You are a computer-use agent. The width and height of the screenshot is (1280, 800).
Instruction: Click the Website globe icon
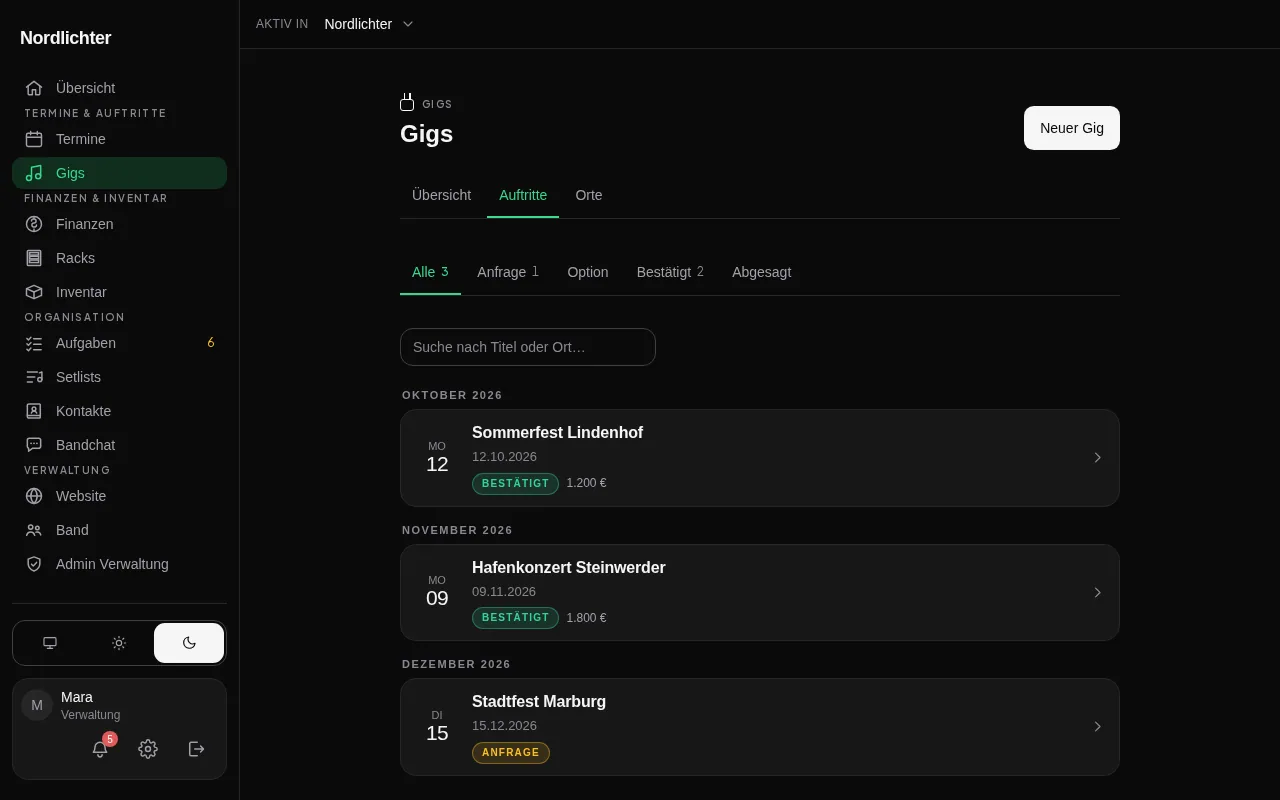pyautogui.click(x=34, y=496)
